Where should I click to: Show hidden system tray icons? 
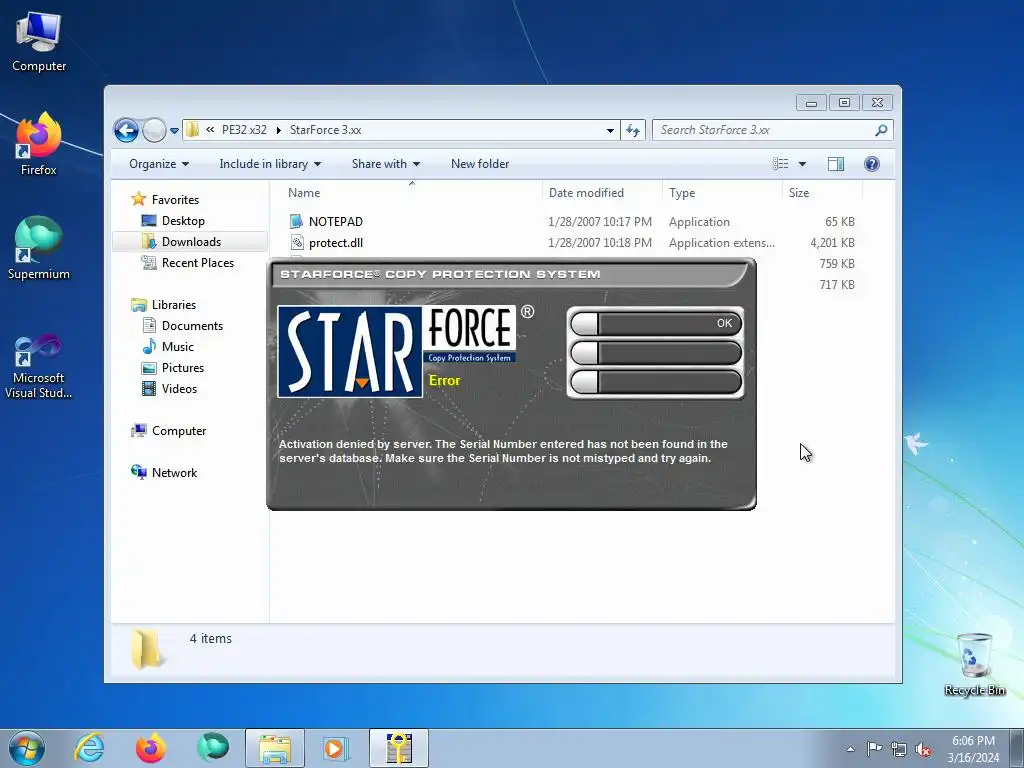850,749
